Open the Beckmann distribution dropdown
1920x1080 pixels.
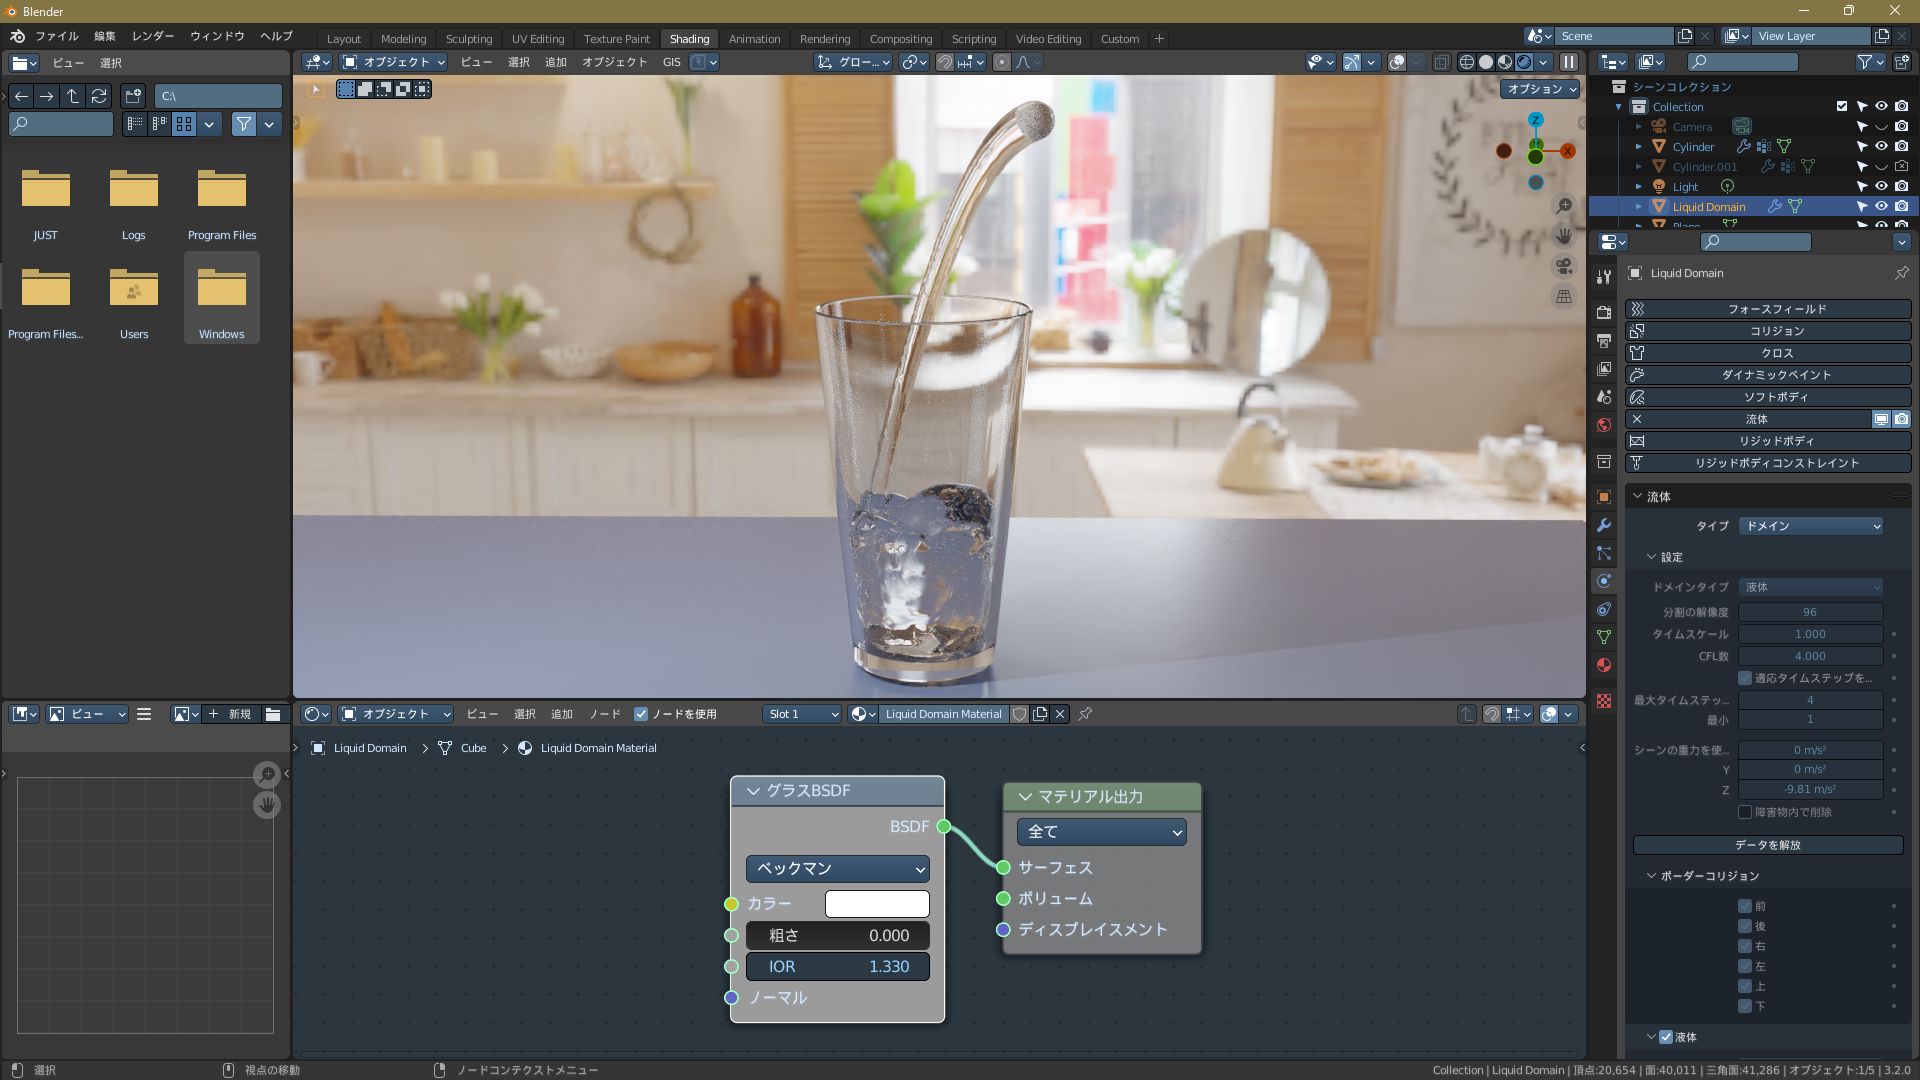838,868
